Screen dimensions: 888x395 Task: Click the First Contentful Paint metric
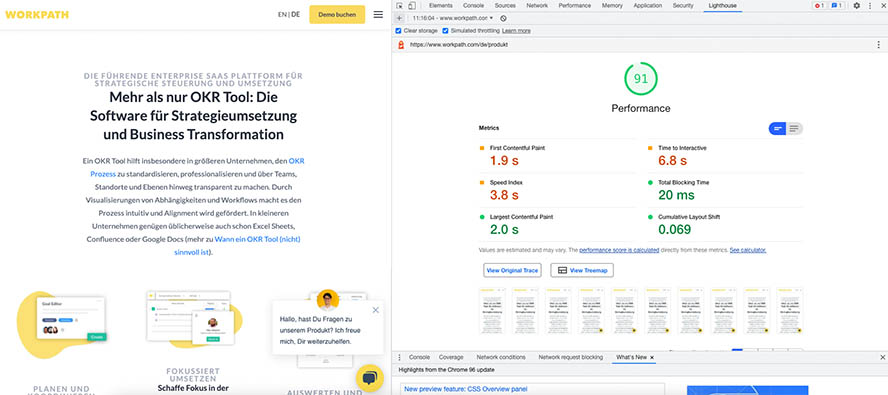pos(557,156)
